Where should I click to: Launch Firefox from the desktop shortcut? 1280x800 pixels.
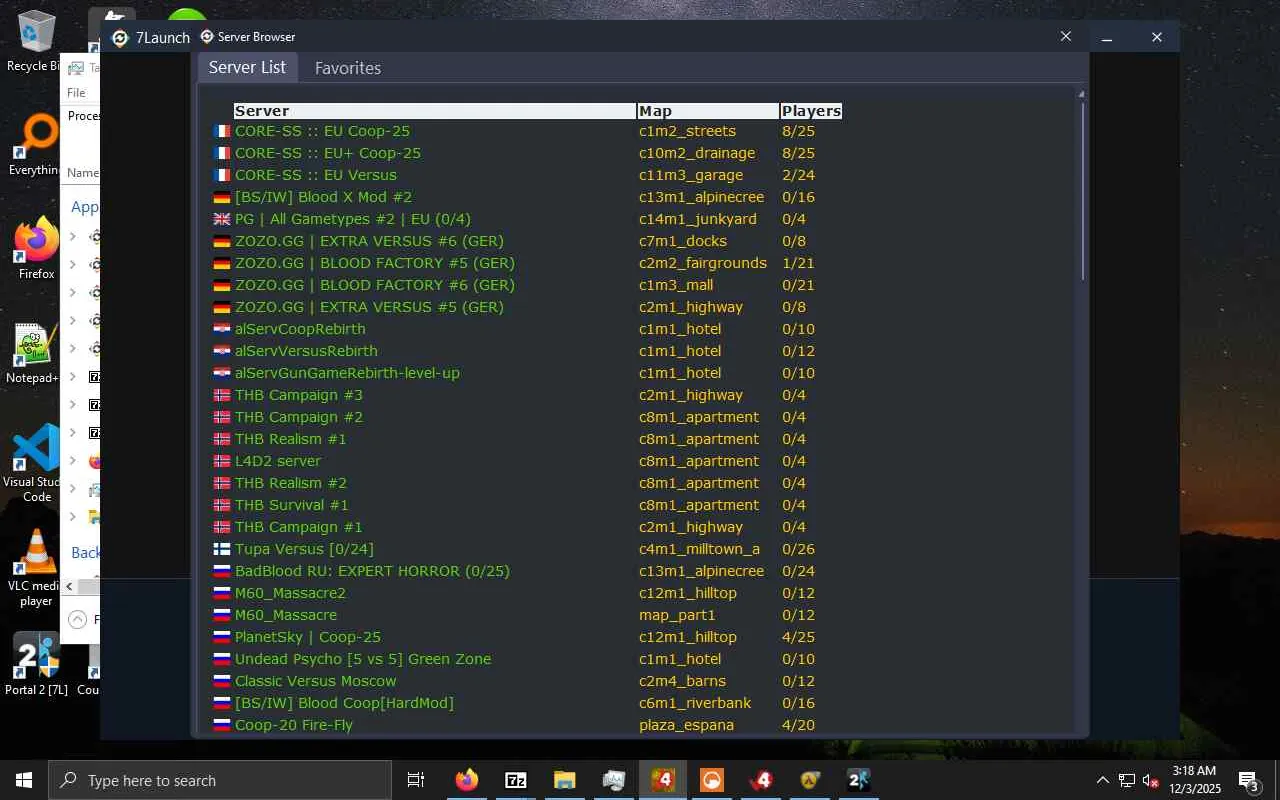coord(36,248)
